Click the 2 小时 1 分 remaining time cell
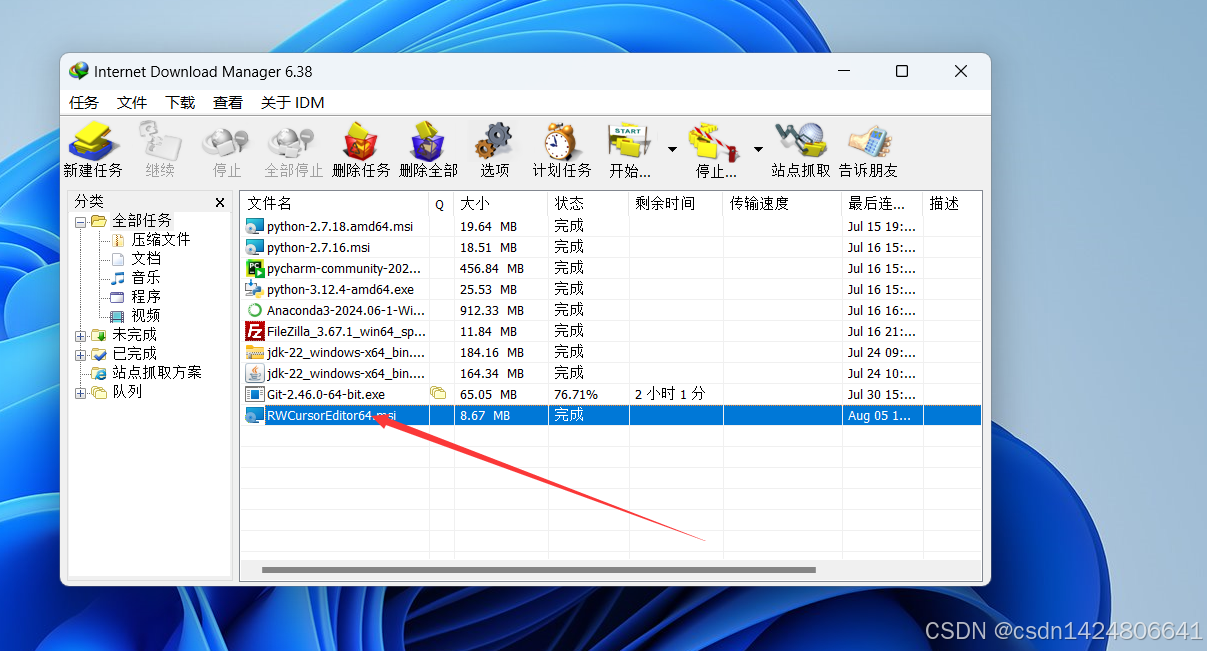Screen dimensions: 1207x651 tap(670, 394)
